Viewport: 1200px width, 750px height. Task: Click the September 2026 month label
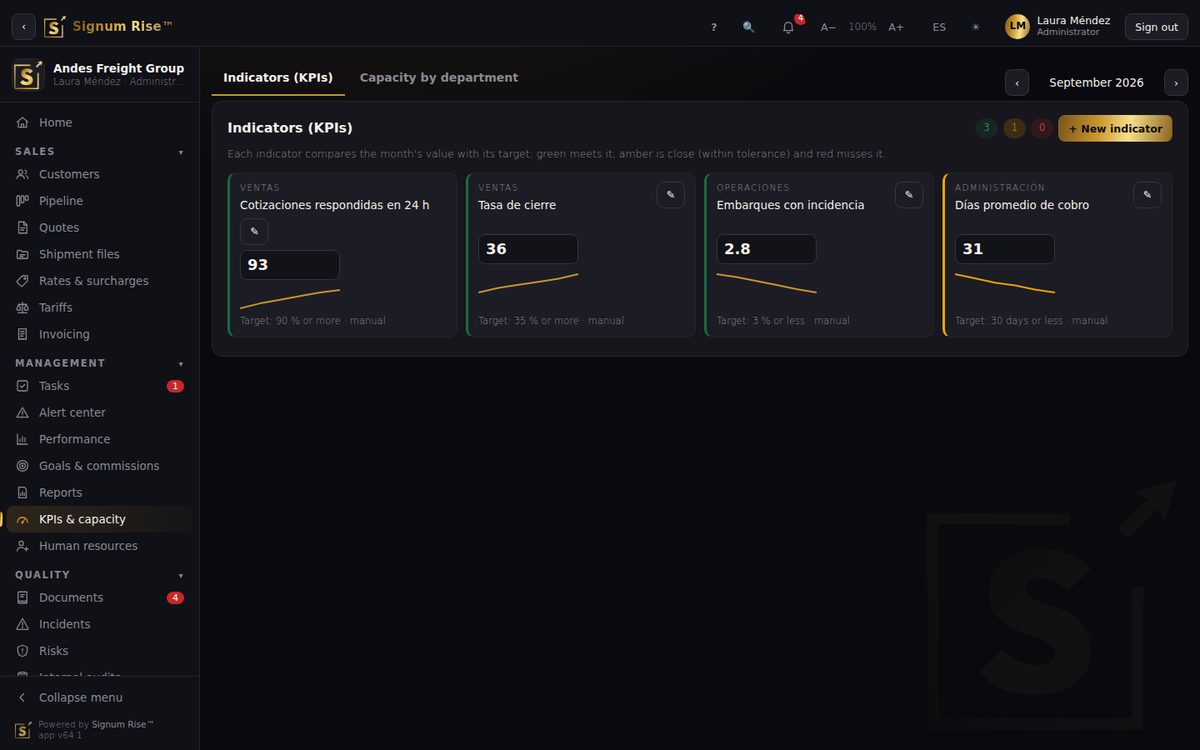pyautogui.click(x=1096, y=83)
